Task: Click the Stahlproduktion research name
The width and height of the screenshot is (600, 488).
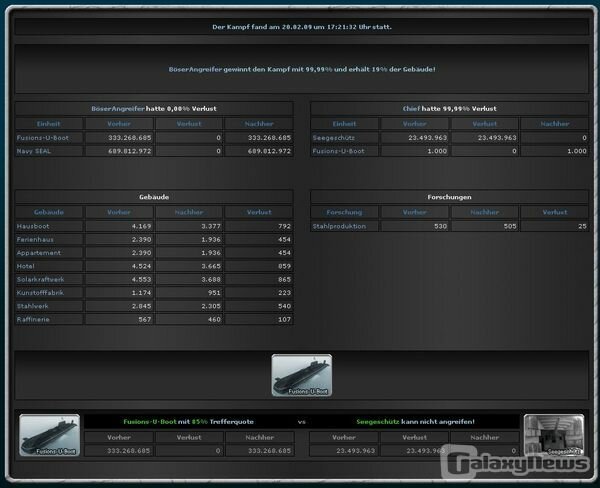Action: 339,226
